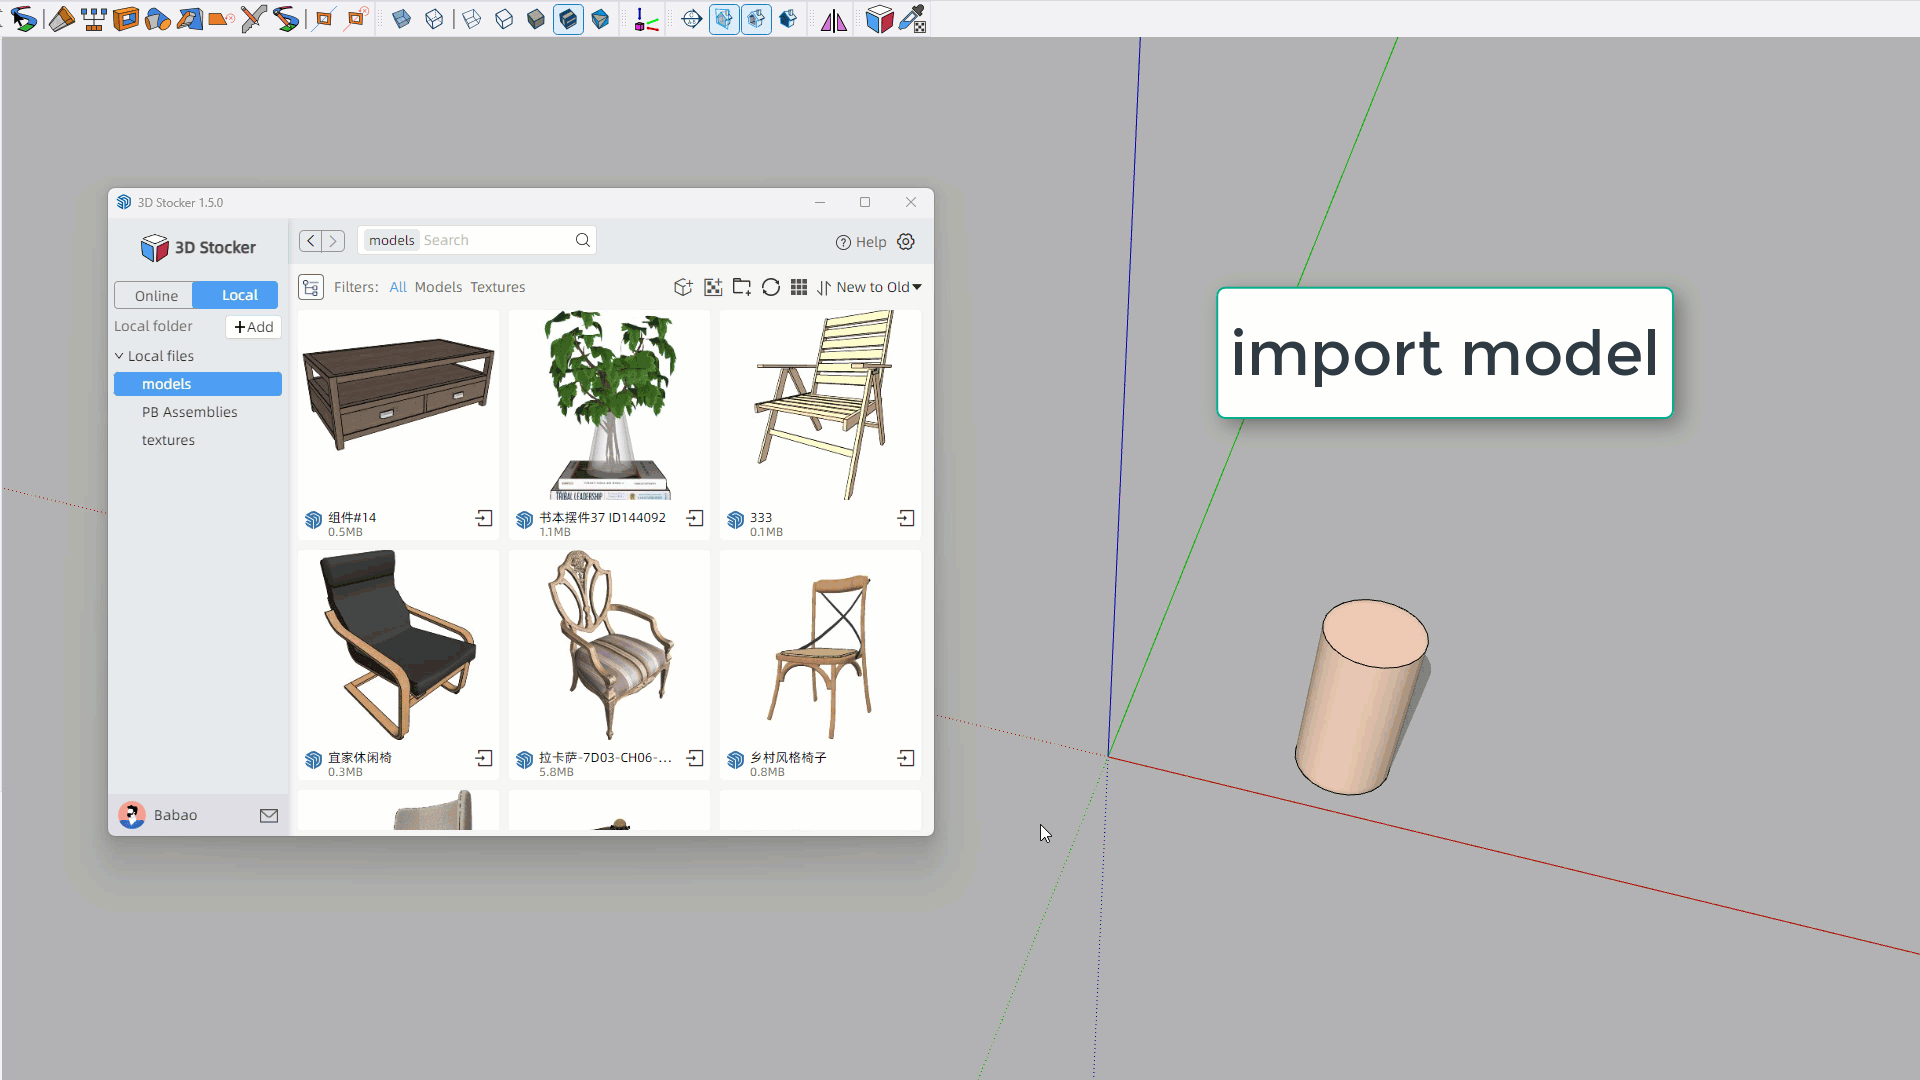Click the Add local folder button

pyautogui.click(x=253, y=327)
